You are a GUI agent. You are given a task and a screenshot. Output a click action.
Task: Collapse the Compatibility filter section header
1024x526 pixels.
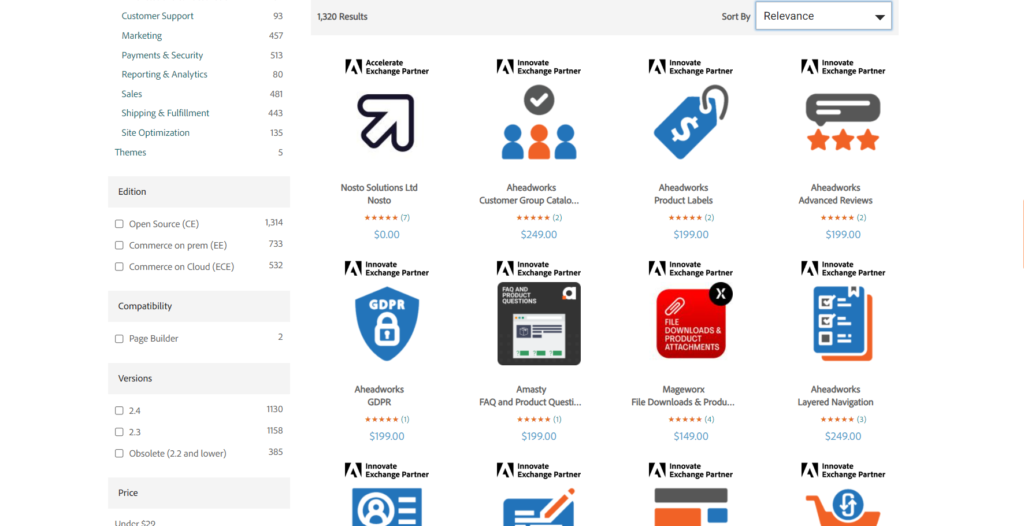click(x=199, y=306)
